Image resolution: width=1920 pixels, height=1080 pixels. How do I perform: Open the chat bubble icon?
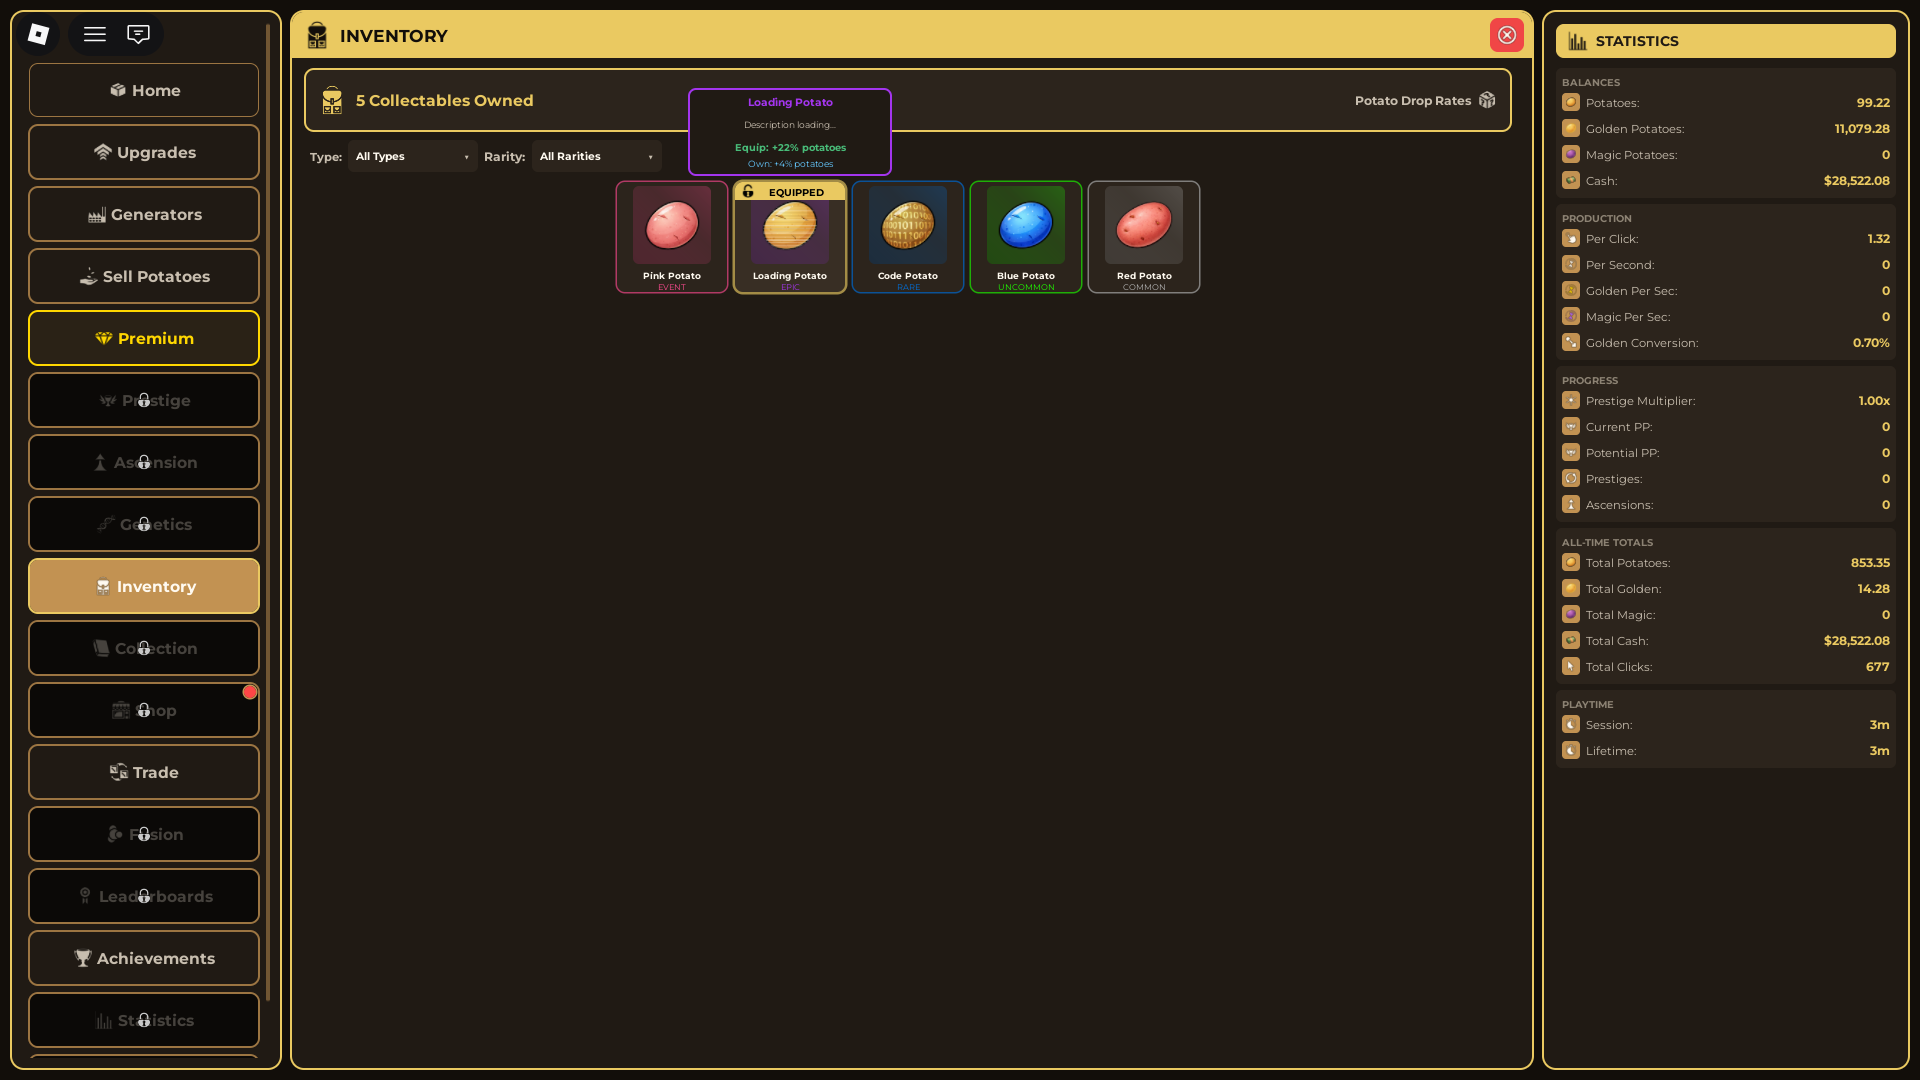[138, 34]
